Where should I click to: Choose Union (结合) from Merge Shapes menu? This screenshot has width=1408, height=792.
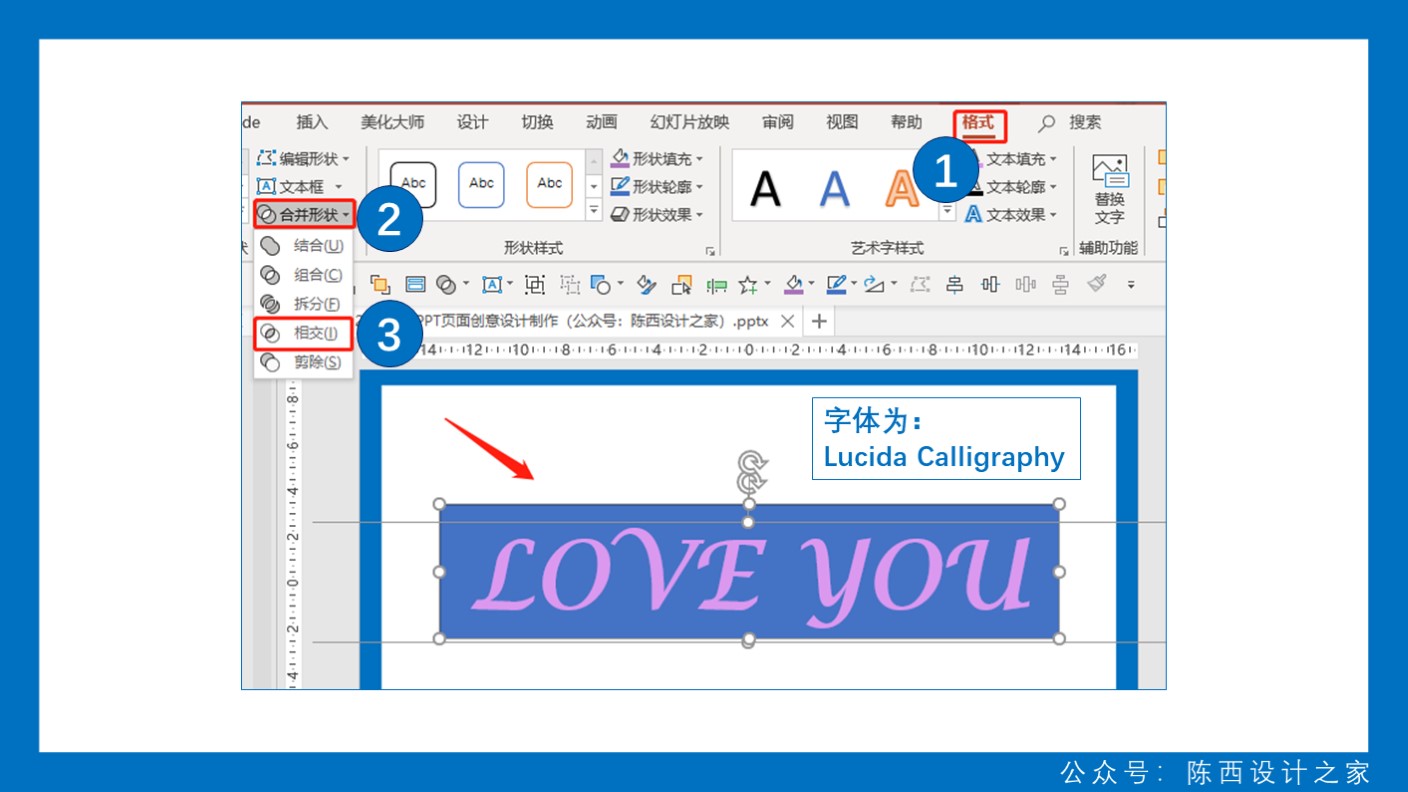pos(303,246)
